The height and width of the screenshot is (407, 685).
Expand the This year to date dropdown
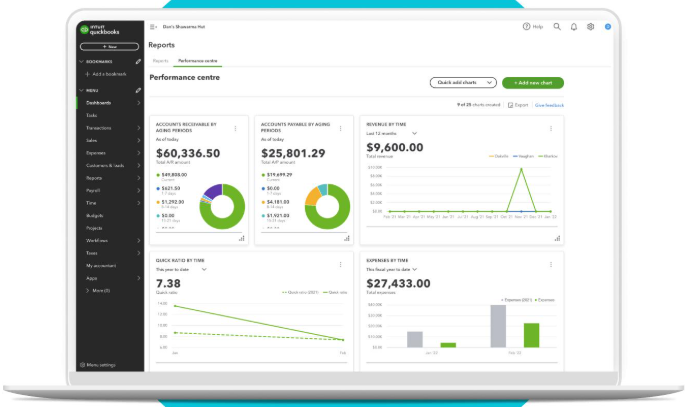[x=181, y=269]
